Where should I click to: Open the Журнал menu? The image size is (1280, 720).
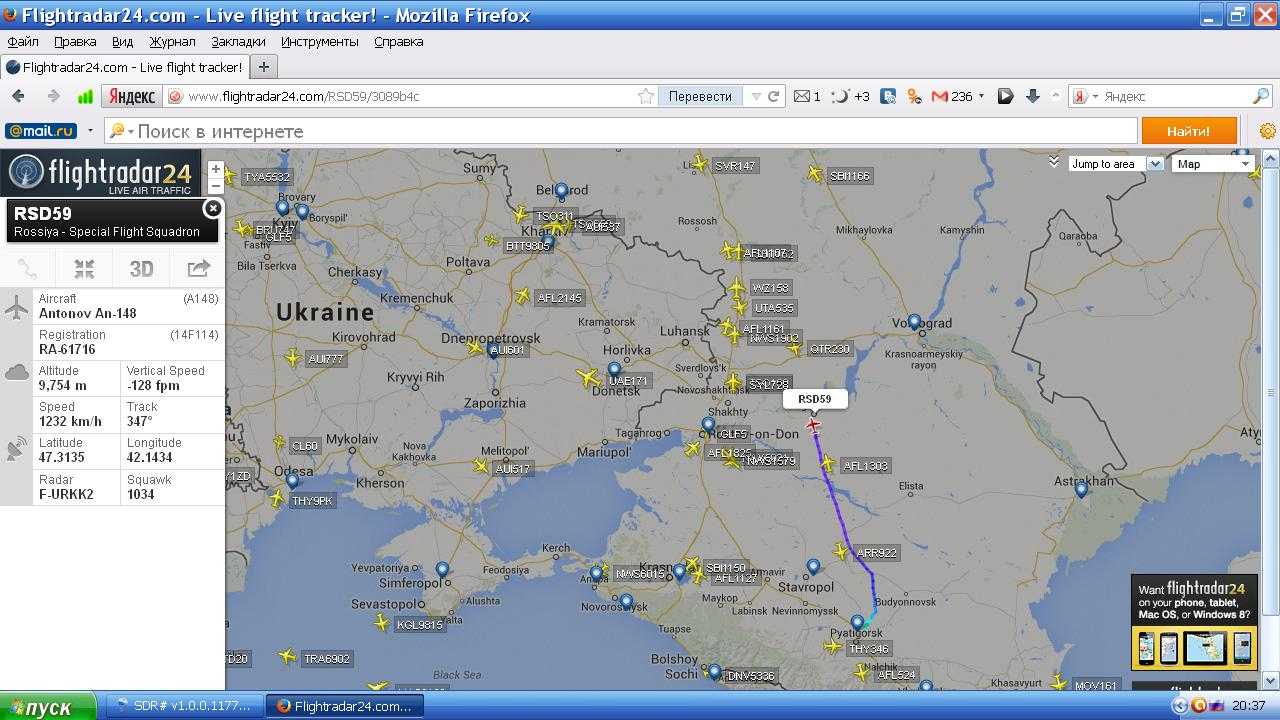click(172, 42)
